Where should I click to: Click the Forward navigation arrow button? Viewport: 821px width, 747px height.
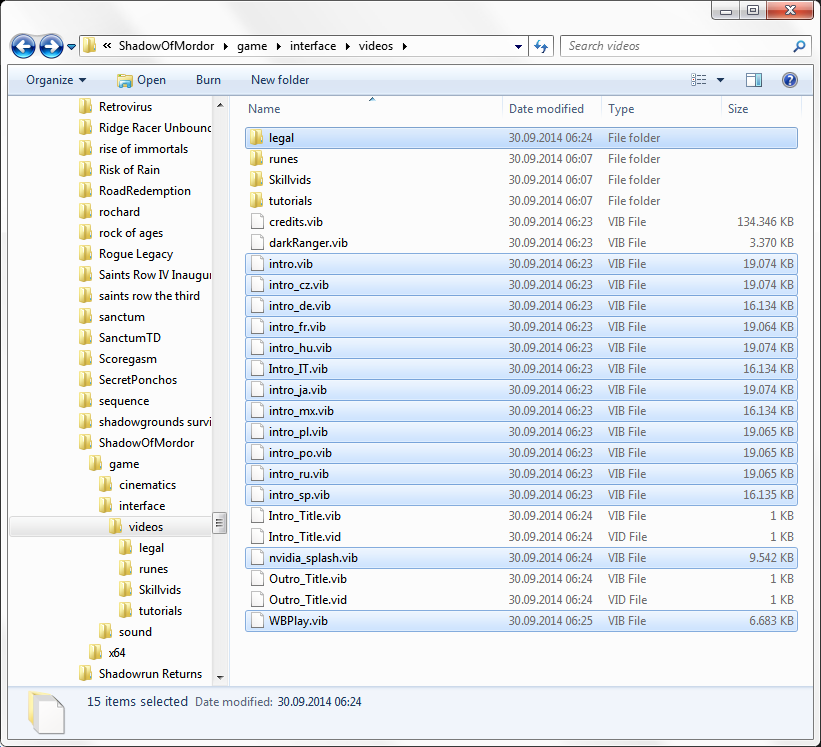pyautogui.click(x=51, y=47)
